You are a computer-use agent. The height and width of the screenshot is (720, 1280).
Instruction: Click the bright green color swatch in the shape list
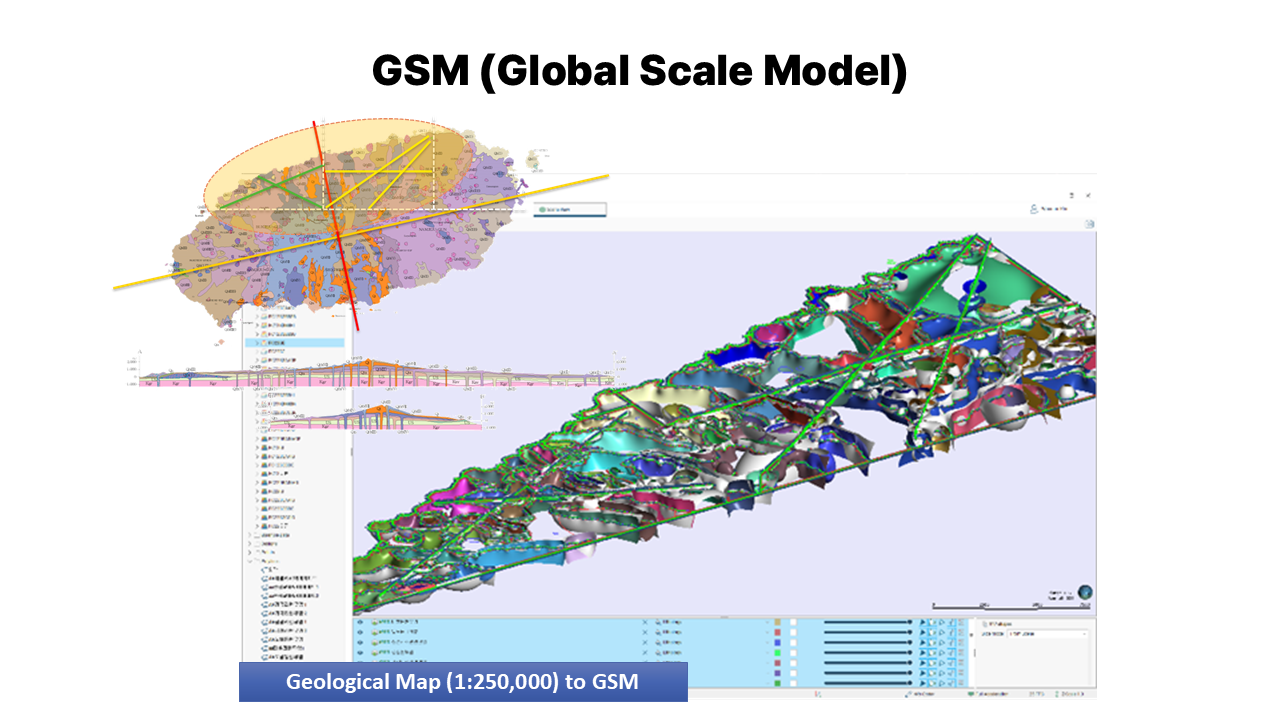point(777,652)
